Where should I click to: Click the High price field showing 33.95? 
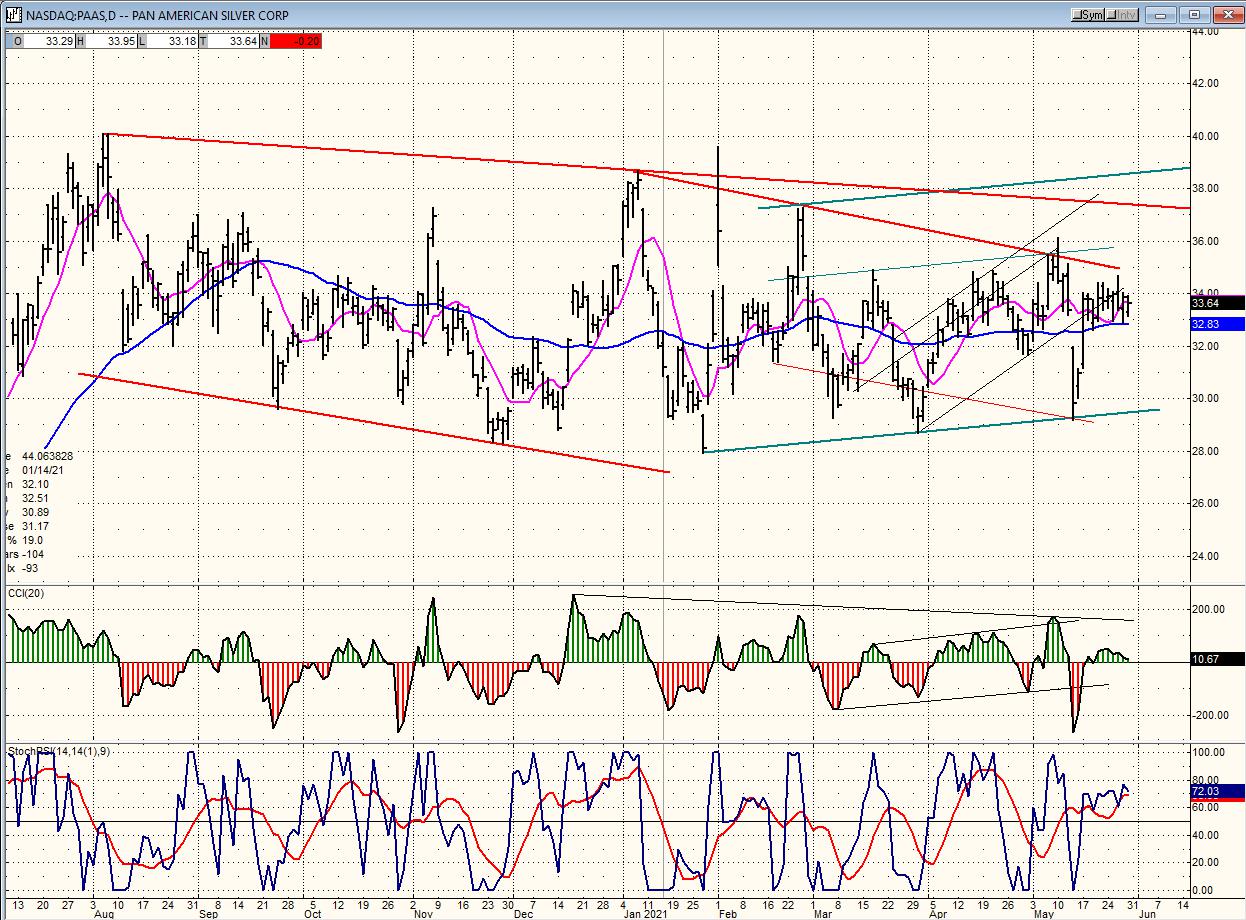111,41
